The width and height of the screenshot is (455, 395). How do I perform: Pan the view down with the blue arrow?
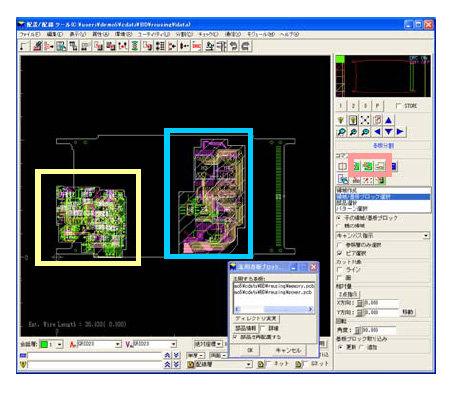tap(388, 132)
